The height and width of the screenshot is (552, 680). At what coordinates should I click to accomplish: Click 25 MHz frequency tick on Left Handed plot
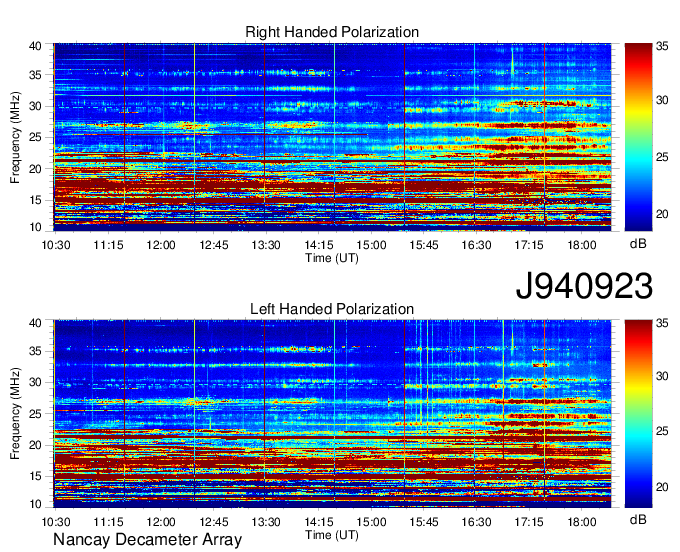click(35, 414)
